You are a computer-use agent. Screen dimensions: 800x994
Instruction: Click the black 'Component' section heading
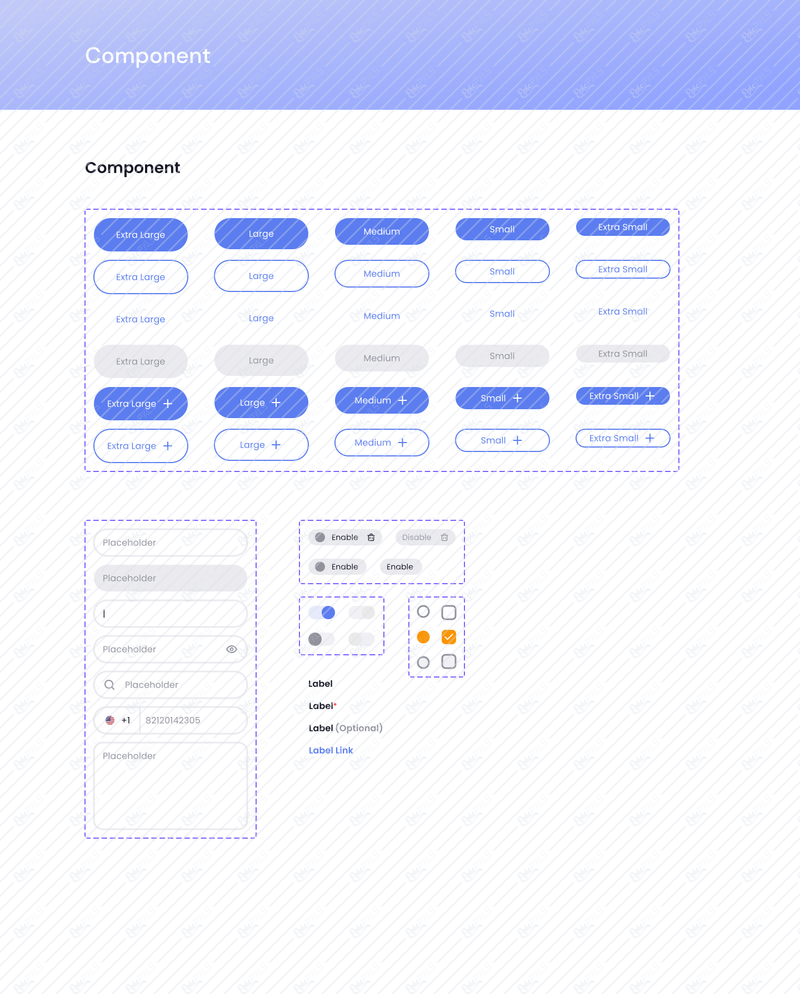point(132,167)
